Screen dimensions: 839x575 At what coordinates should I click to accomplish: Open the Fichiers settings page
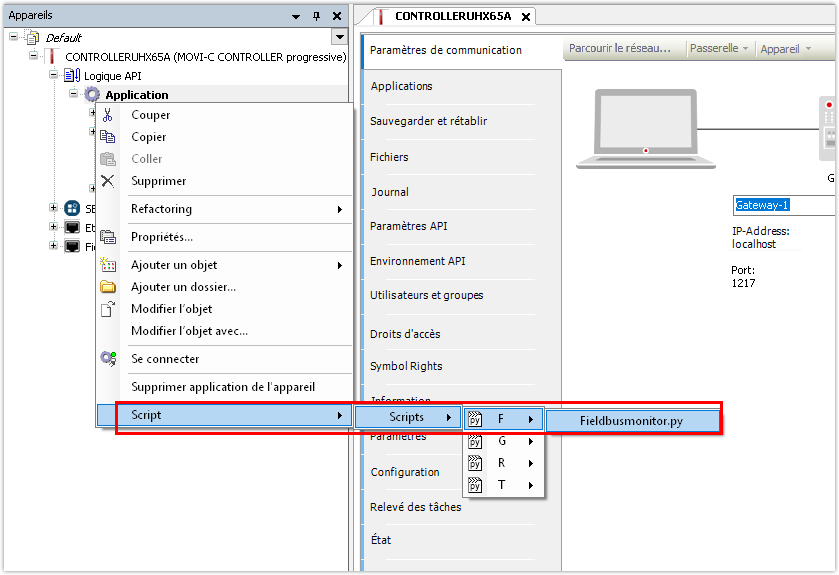tap(389, 157)
